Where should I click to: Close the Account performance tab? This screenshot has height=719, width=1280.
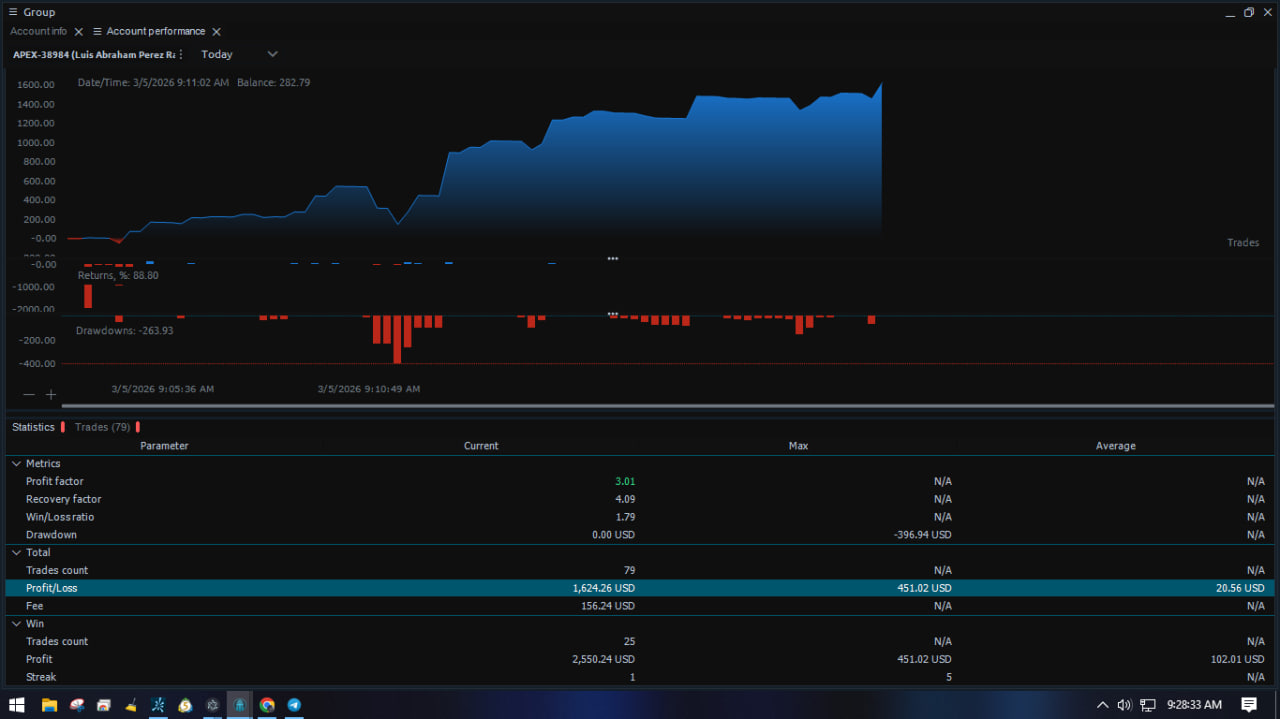(x=216, y=32)
